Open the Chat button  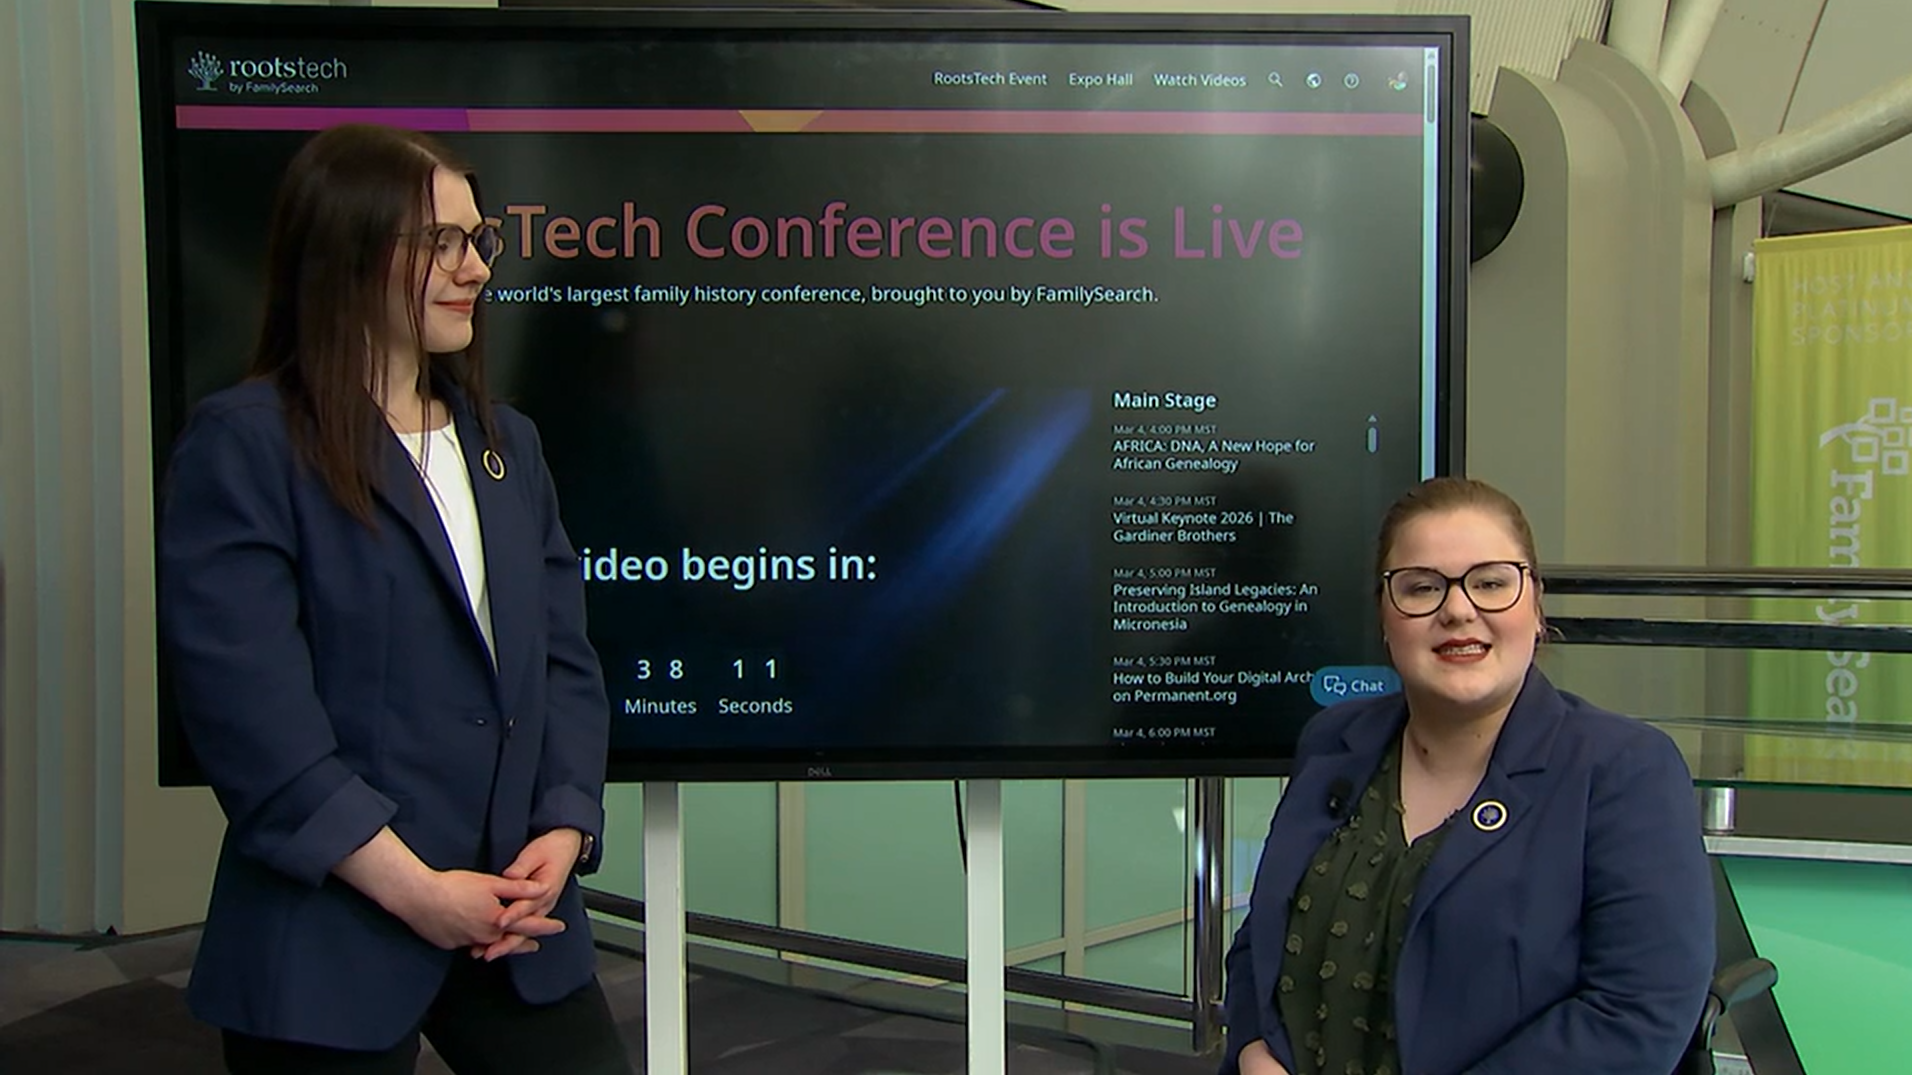tap(1354, 685)
